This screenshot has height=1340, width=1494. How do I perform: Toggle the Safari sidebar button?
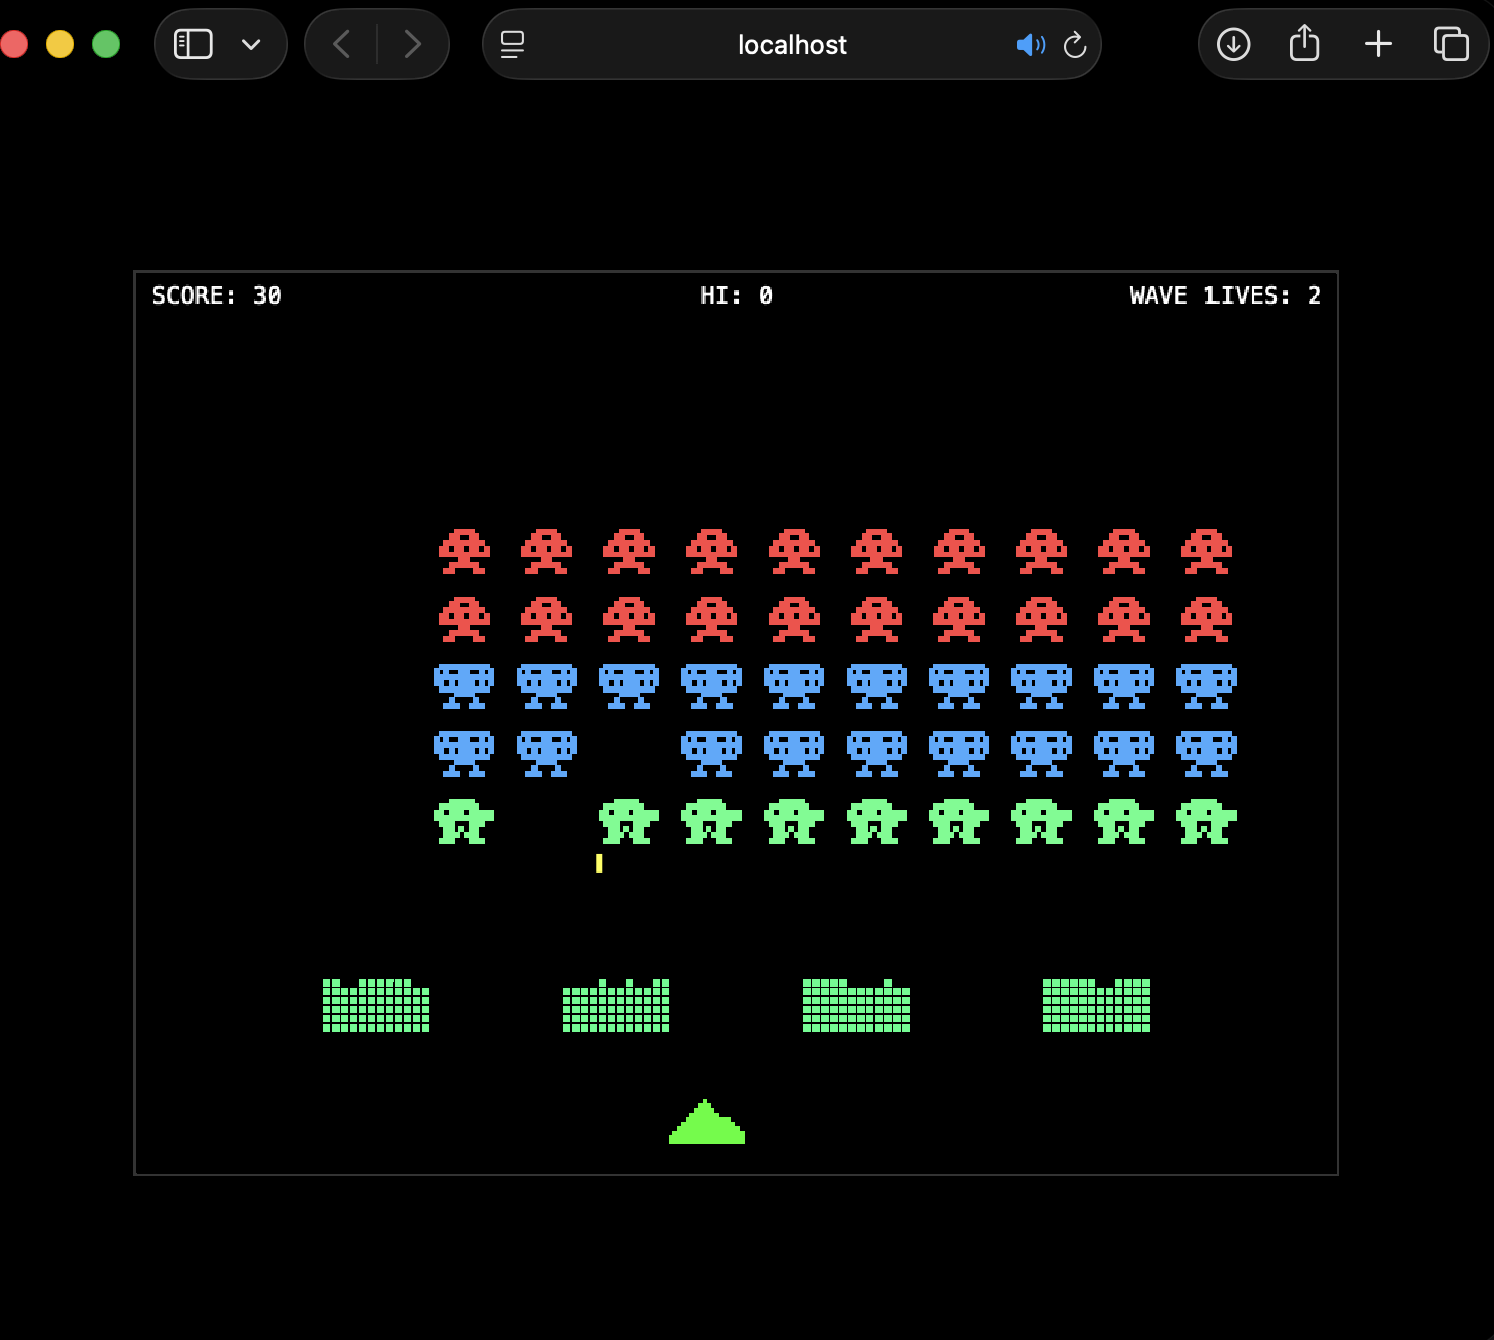[x=193, y=44]
